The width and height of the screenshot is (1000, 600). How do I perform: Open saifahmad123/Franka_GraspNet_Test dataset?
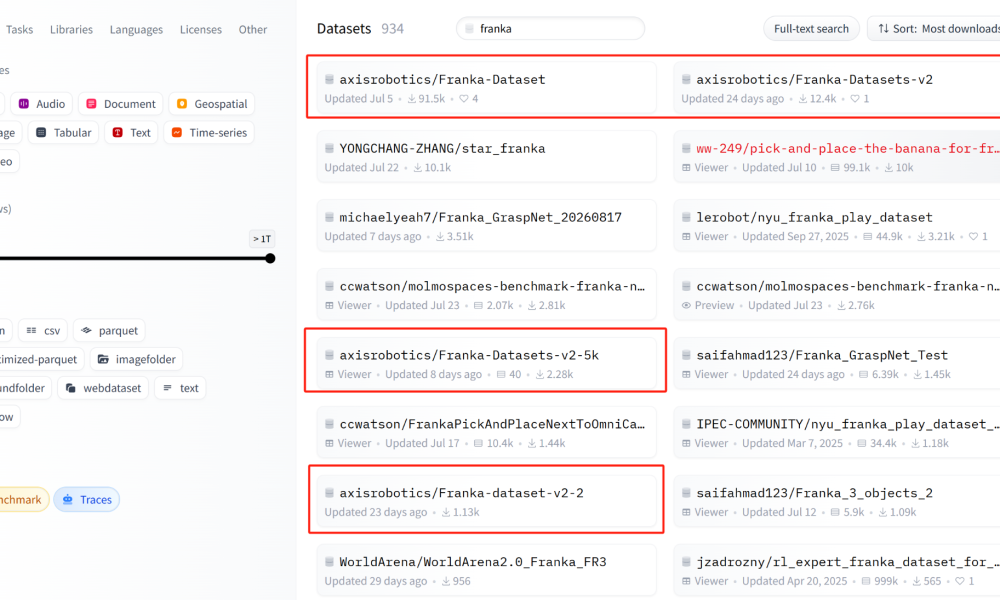tap(837, 363)
